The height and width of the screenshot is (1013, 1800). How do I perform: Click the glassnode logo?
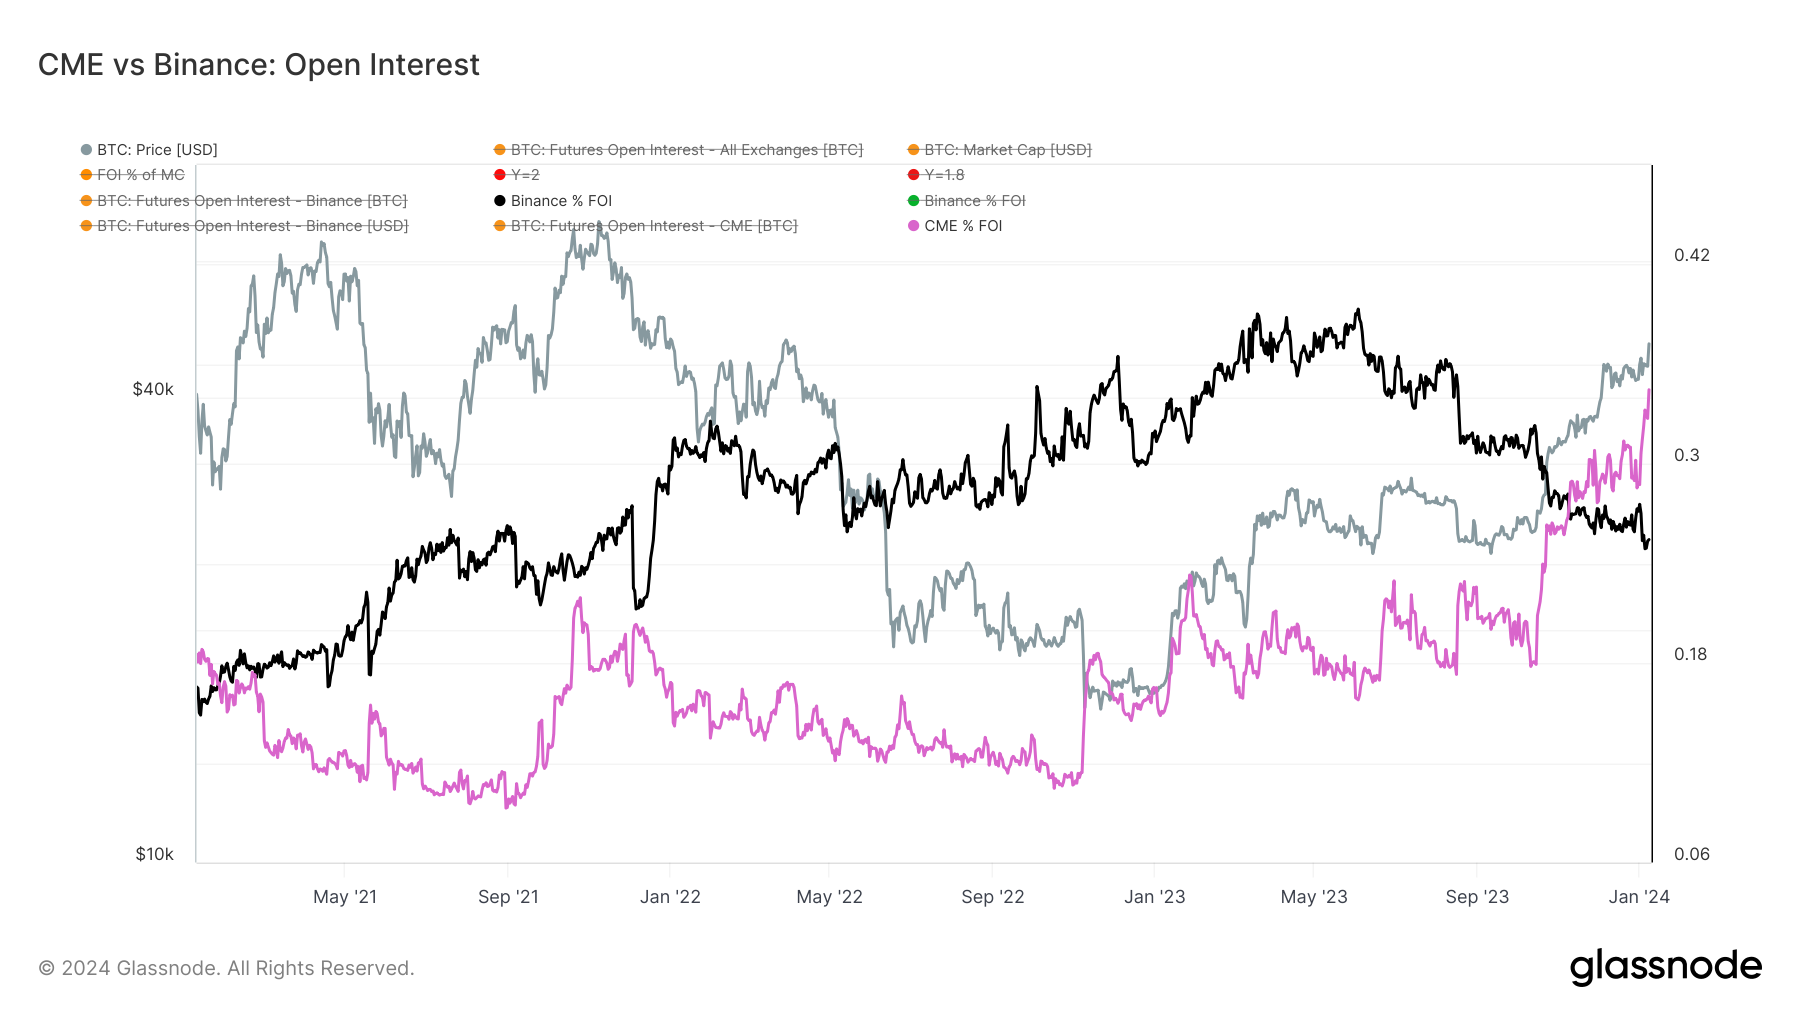coord(1665,967)
